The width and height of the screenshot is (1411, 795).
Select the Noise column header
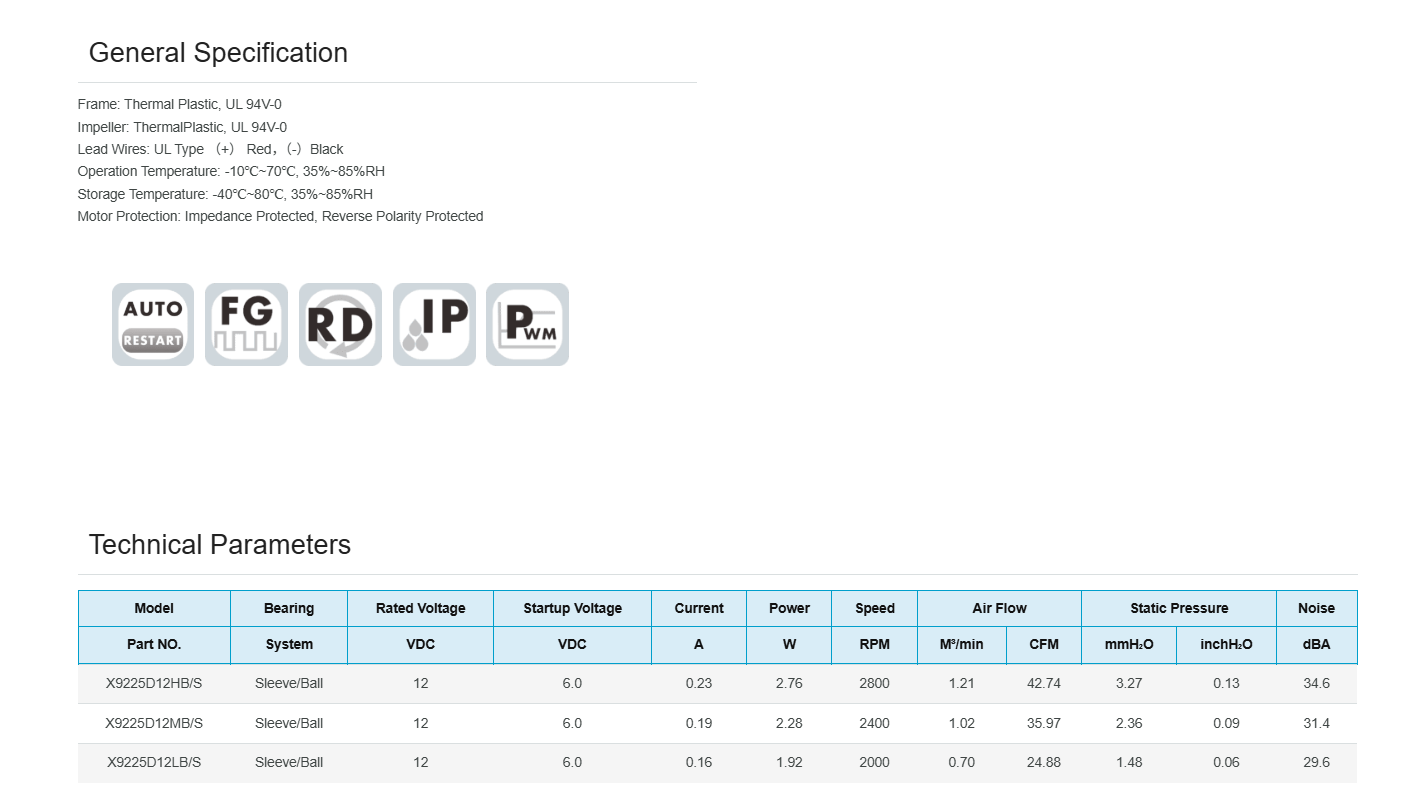tap(1316, 608)
